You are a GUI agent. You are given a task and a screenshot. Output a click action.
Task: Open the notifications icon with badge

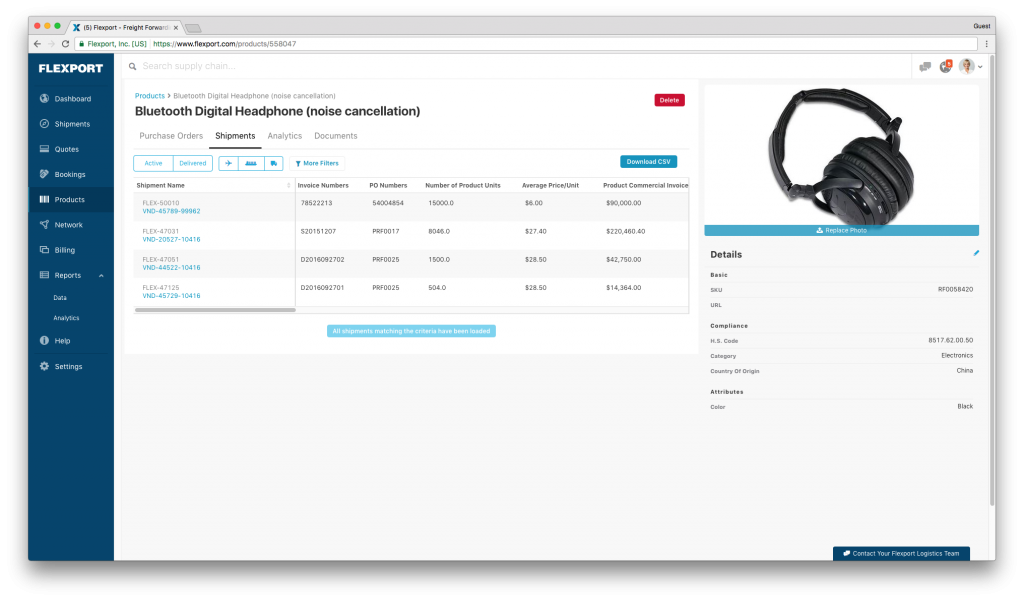[946, 66]
